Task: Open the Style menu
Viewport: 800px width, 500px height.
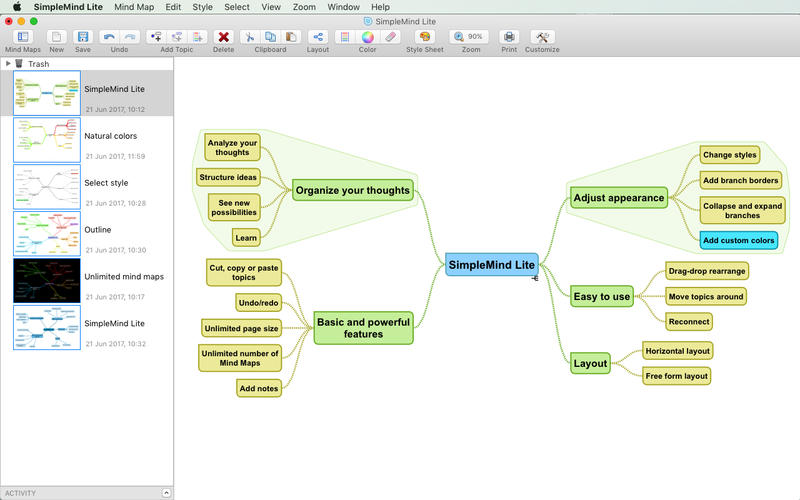Action: point(203,7)
